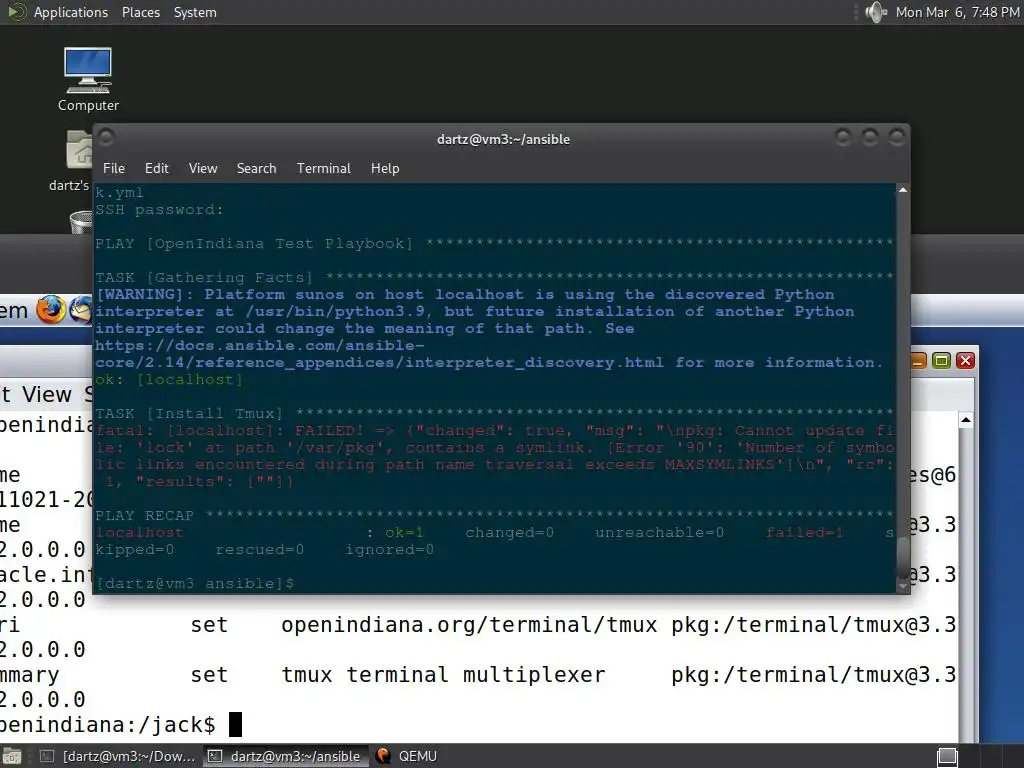Click the ansible docs URL line starting https://docs.ansible.com

(x=259, y=345)
